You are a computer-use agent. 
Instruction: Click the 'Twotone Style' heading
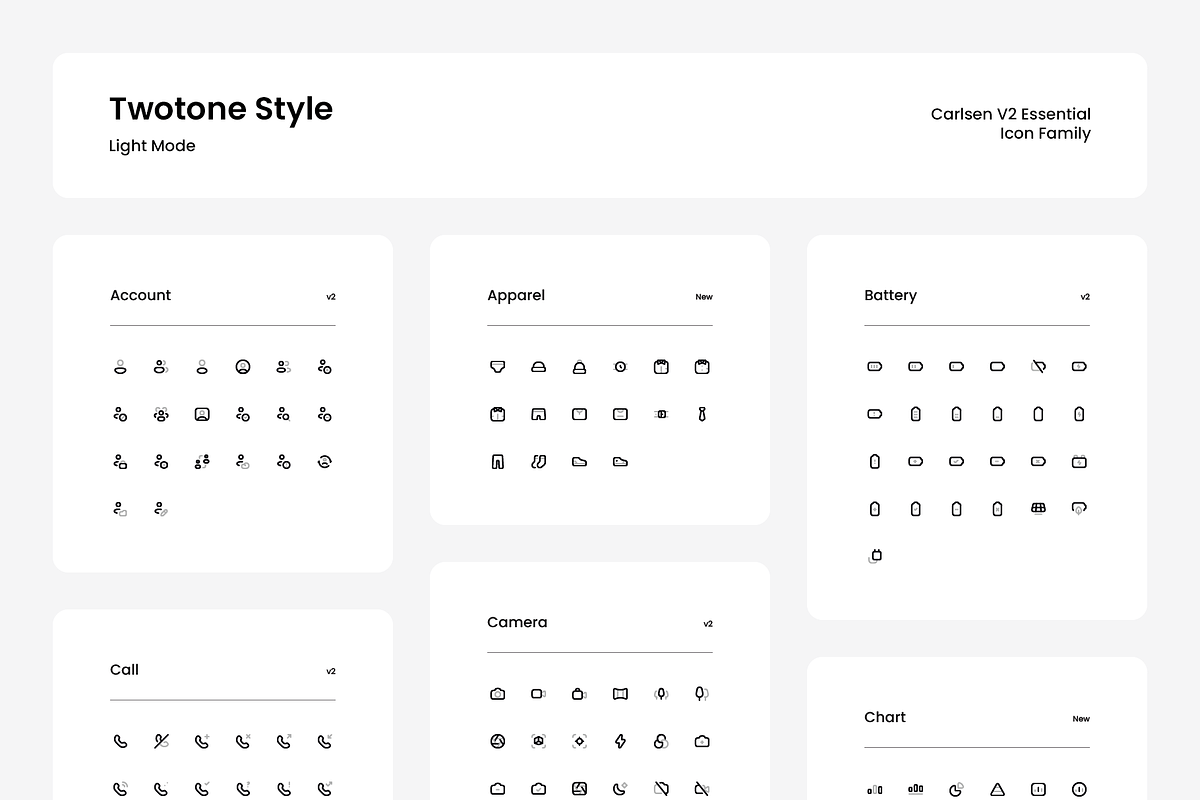tap(221, 108)
